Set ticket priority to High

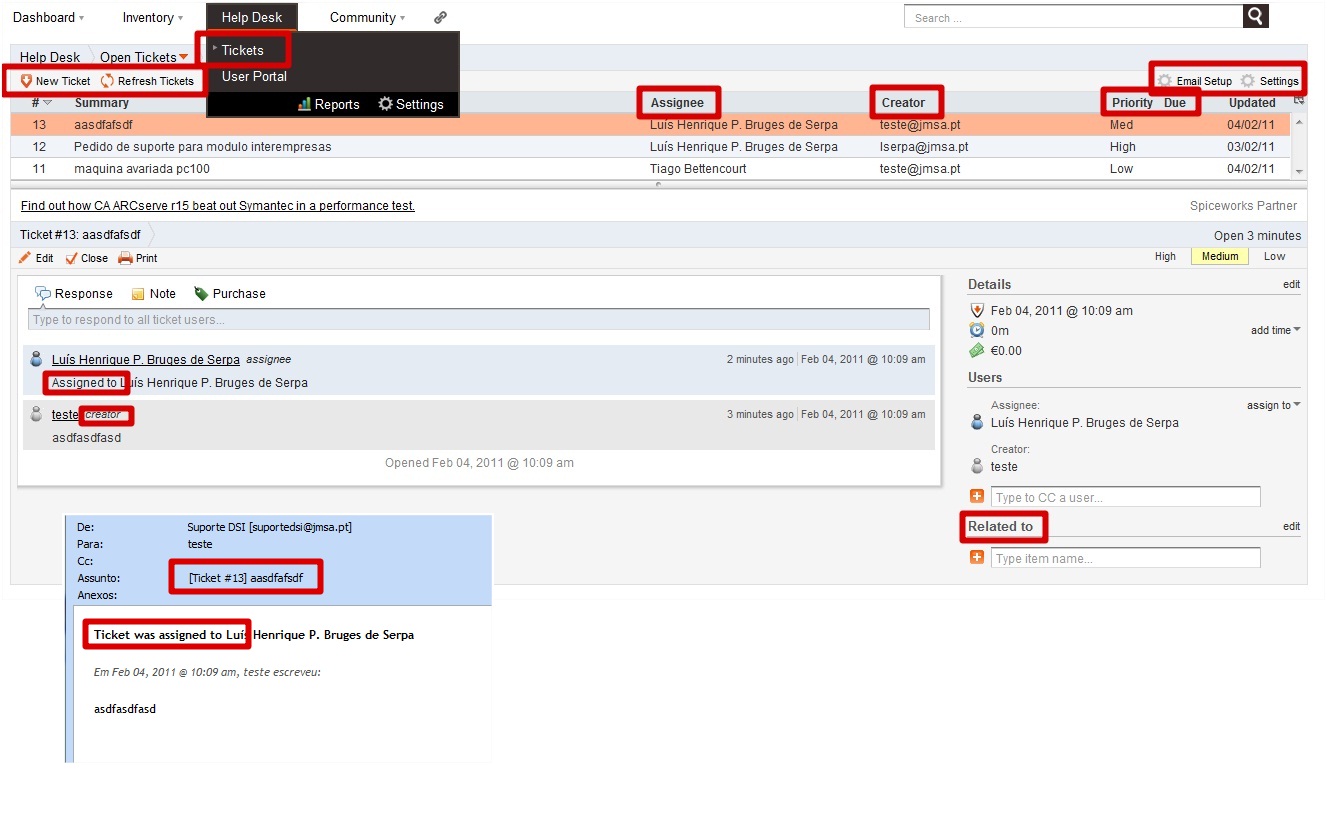coord(1165,256)
